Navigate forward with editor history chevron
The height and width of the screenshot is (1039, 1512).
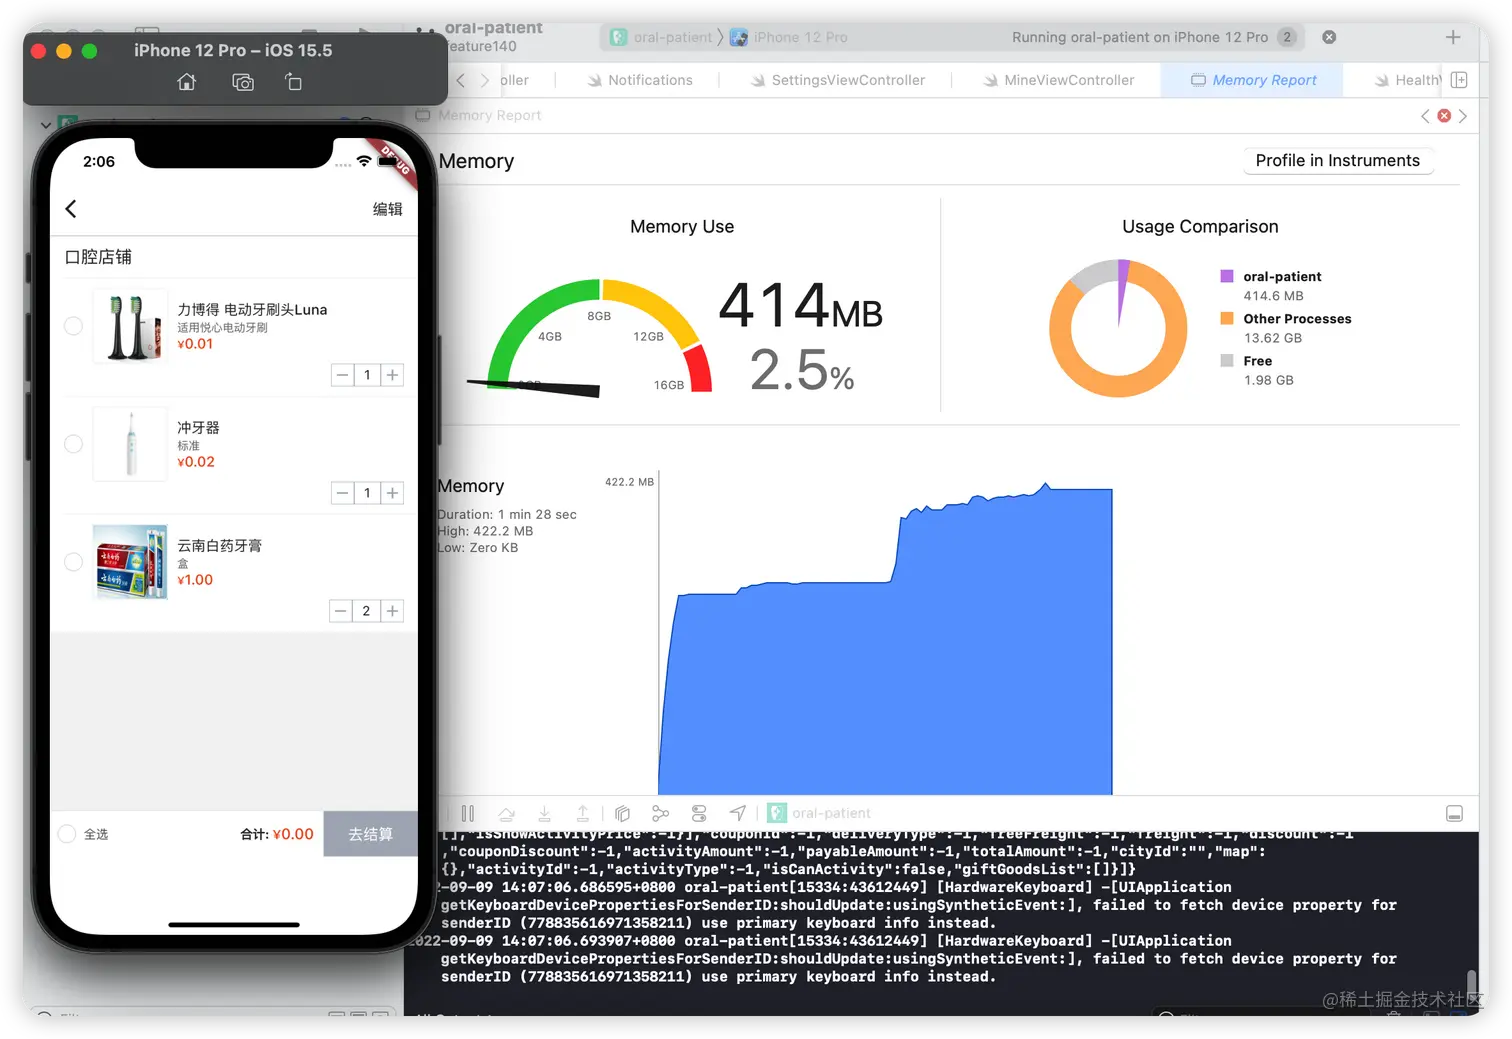(x=485, y=80)
